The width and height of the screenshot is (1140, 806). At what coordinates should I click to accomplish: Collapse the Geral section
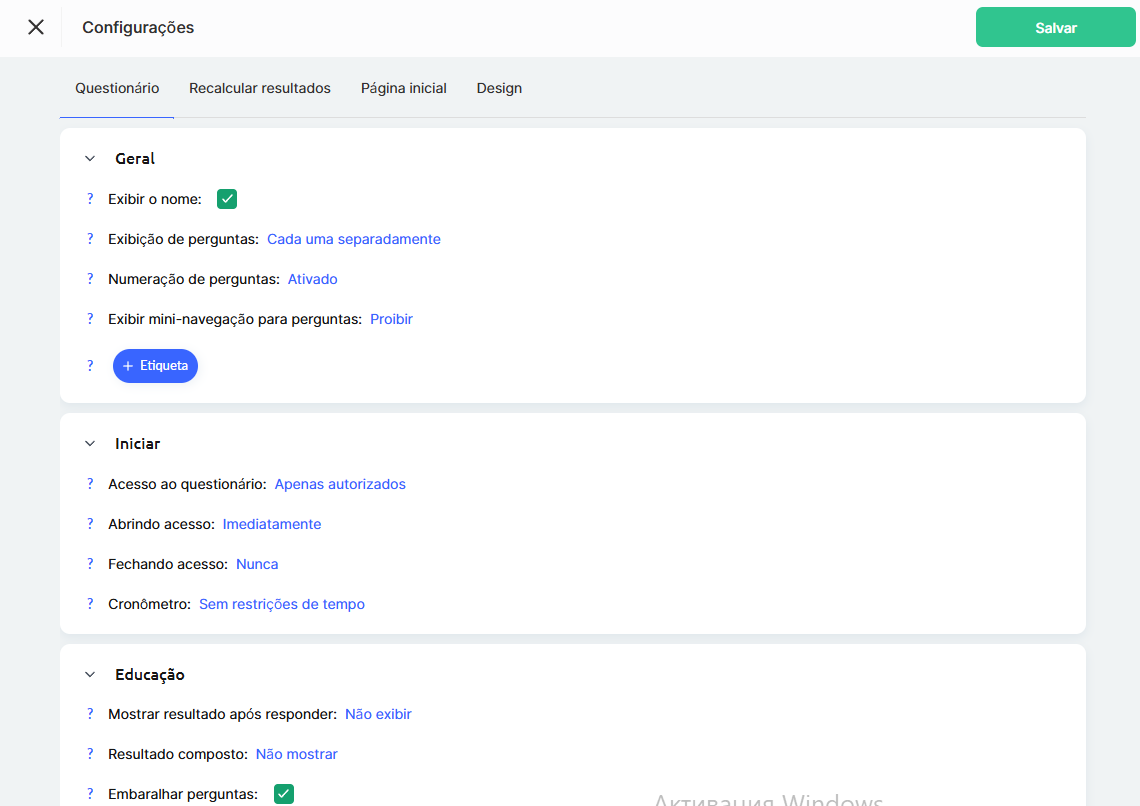click(x=90, y=159)
